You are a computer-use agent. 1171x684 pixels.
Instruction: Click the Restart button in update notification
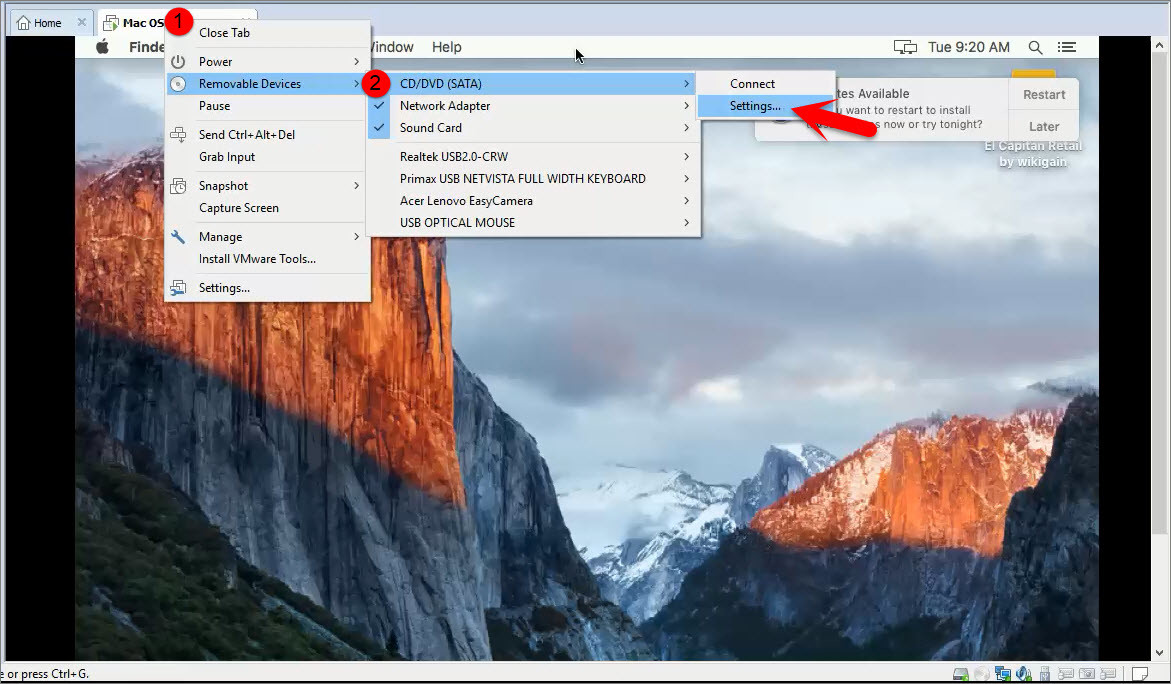[x=1044, y=95]
